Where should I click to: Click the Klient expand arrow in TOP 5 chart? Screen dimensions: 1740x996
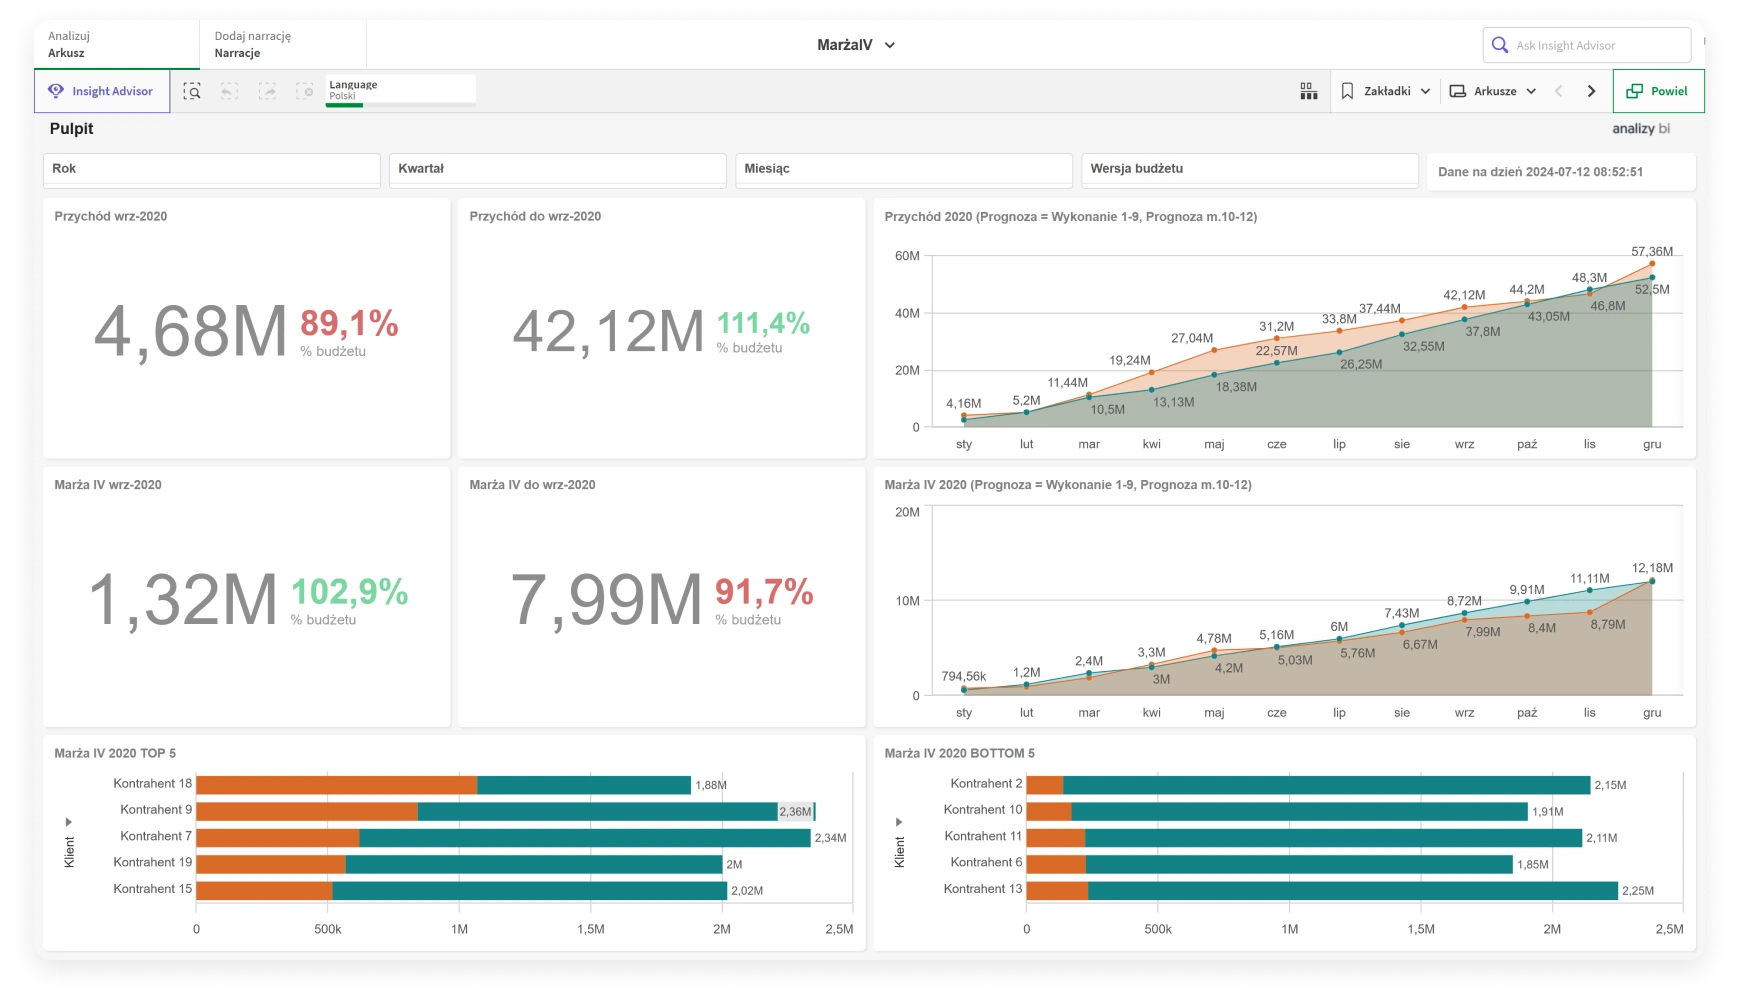(x=68, y=822)
